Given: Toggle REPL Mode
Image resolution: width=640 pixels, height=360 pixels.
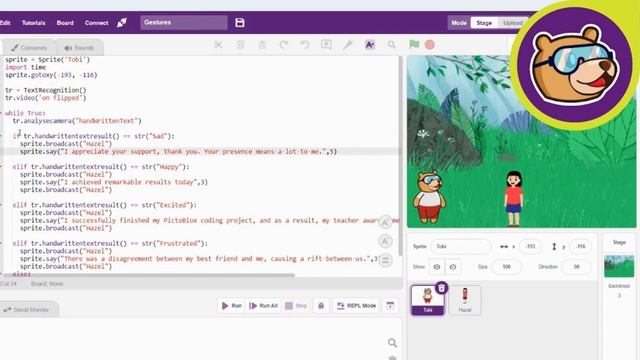Looking at the screenshot, I should (356, 305).
